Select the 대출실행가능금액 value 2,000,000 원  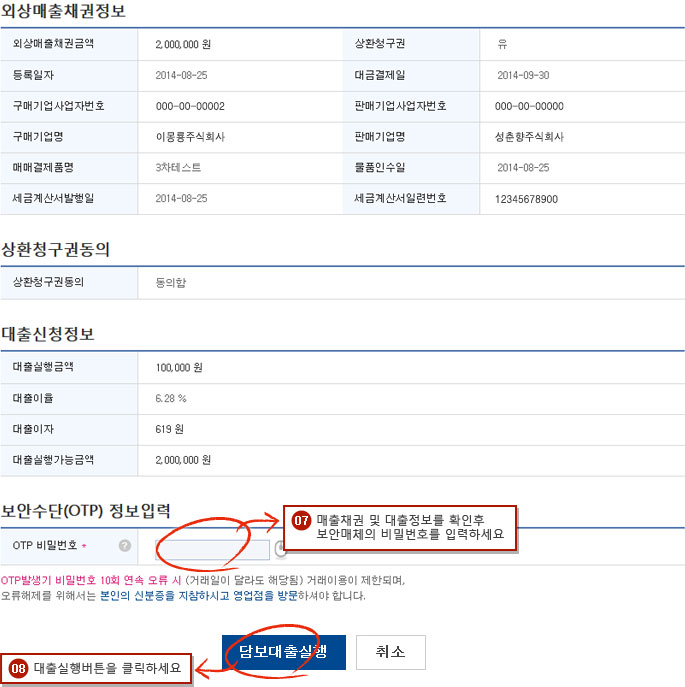[183, 460]
